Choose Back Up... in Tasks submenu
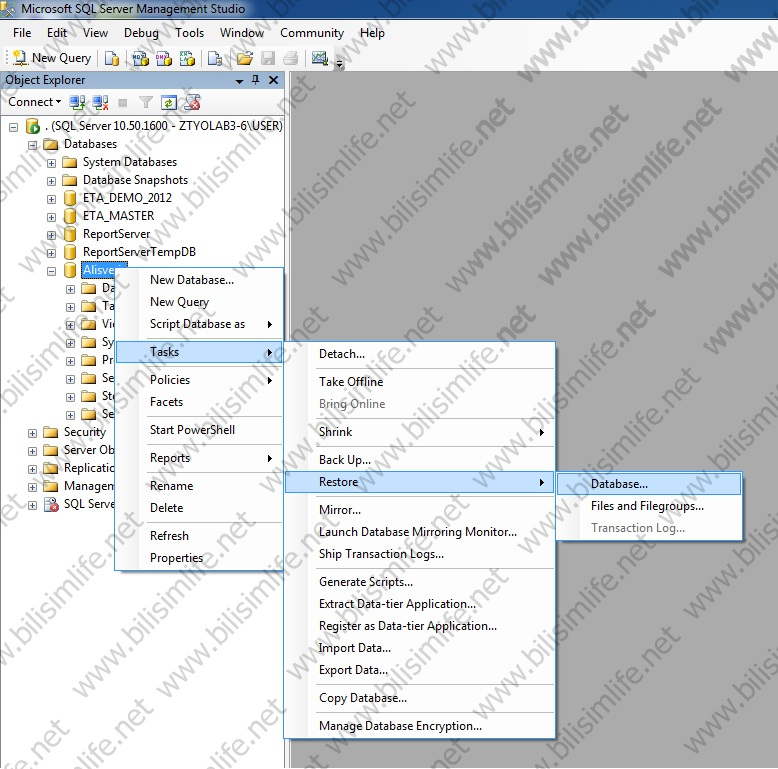Image resolution: width=778 pixels, height=769 pixels. coord(344,460)
